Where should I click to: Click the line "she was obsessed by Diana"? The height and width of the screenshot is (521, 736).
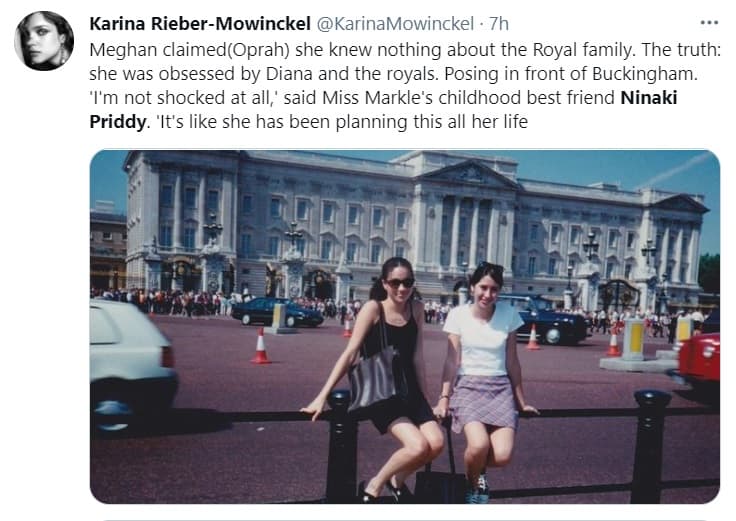pos(393,74)
